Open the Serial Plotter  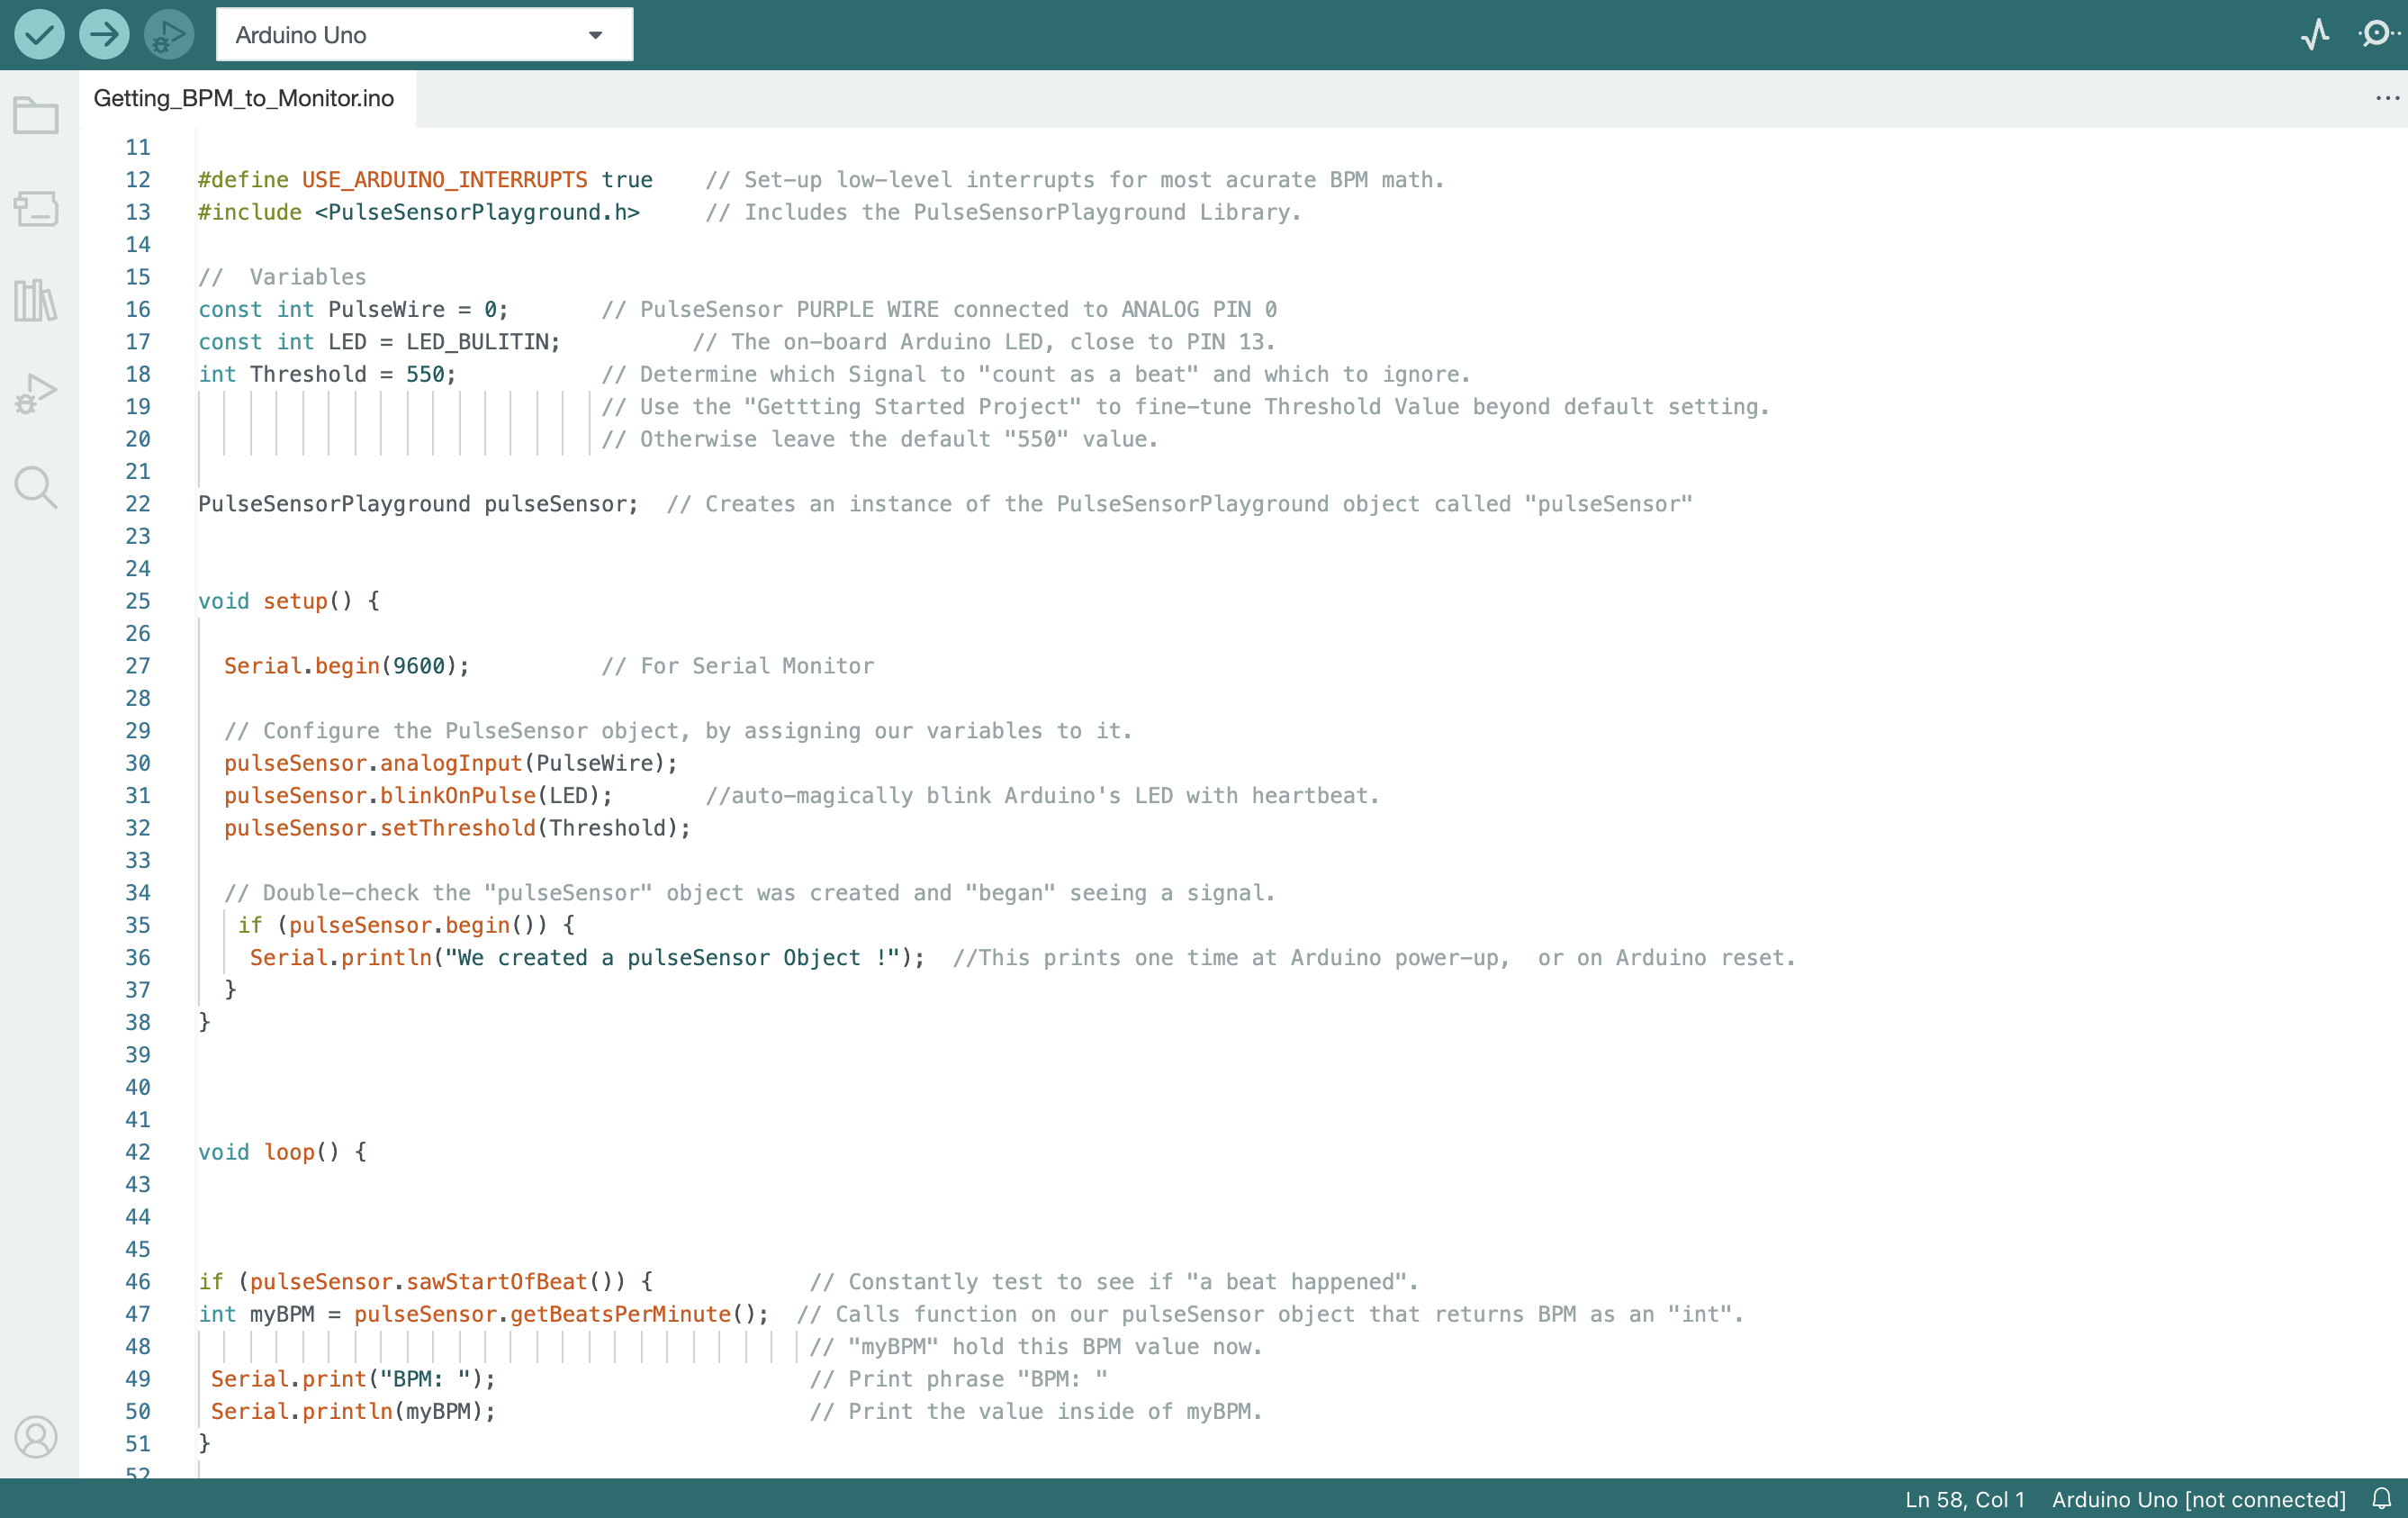tap(2314, 35)
